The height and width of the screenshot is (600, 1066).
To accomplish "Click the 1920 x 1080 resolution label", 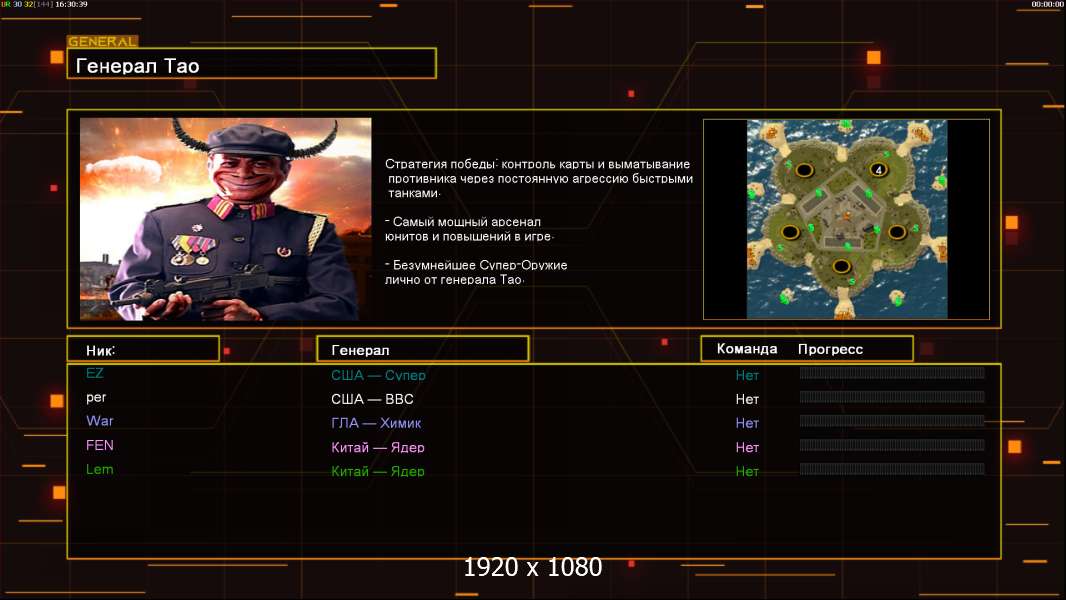I will pyautogui.click(x=532, y=567).
